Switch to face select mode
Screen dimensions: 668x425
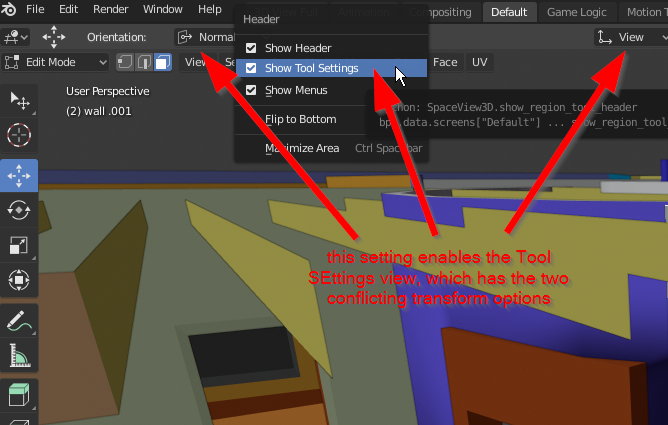tap(163, 62)
